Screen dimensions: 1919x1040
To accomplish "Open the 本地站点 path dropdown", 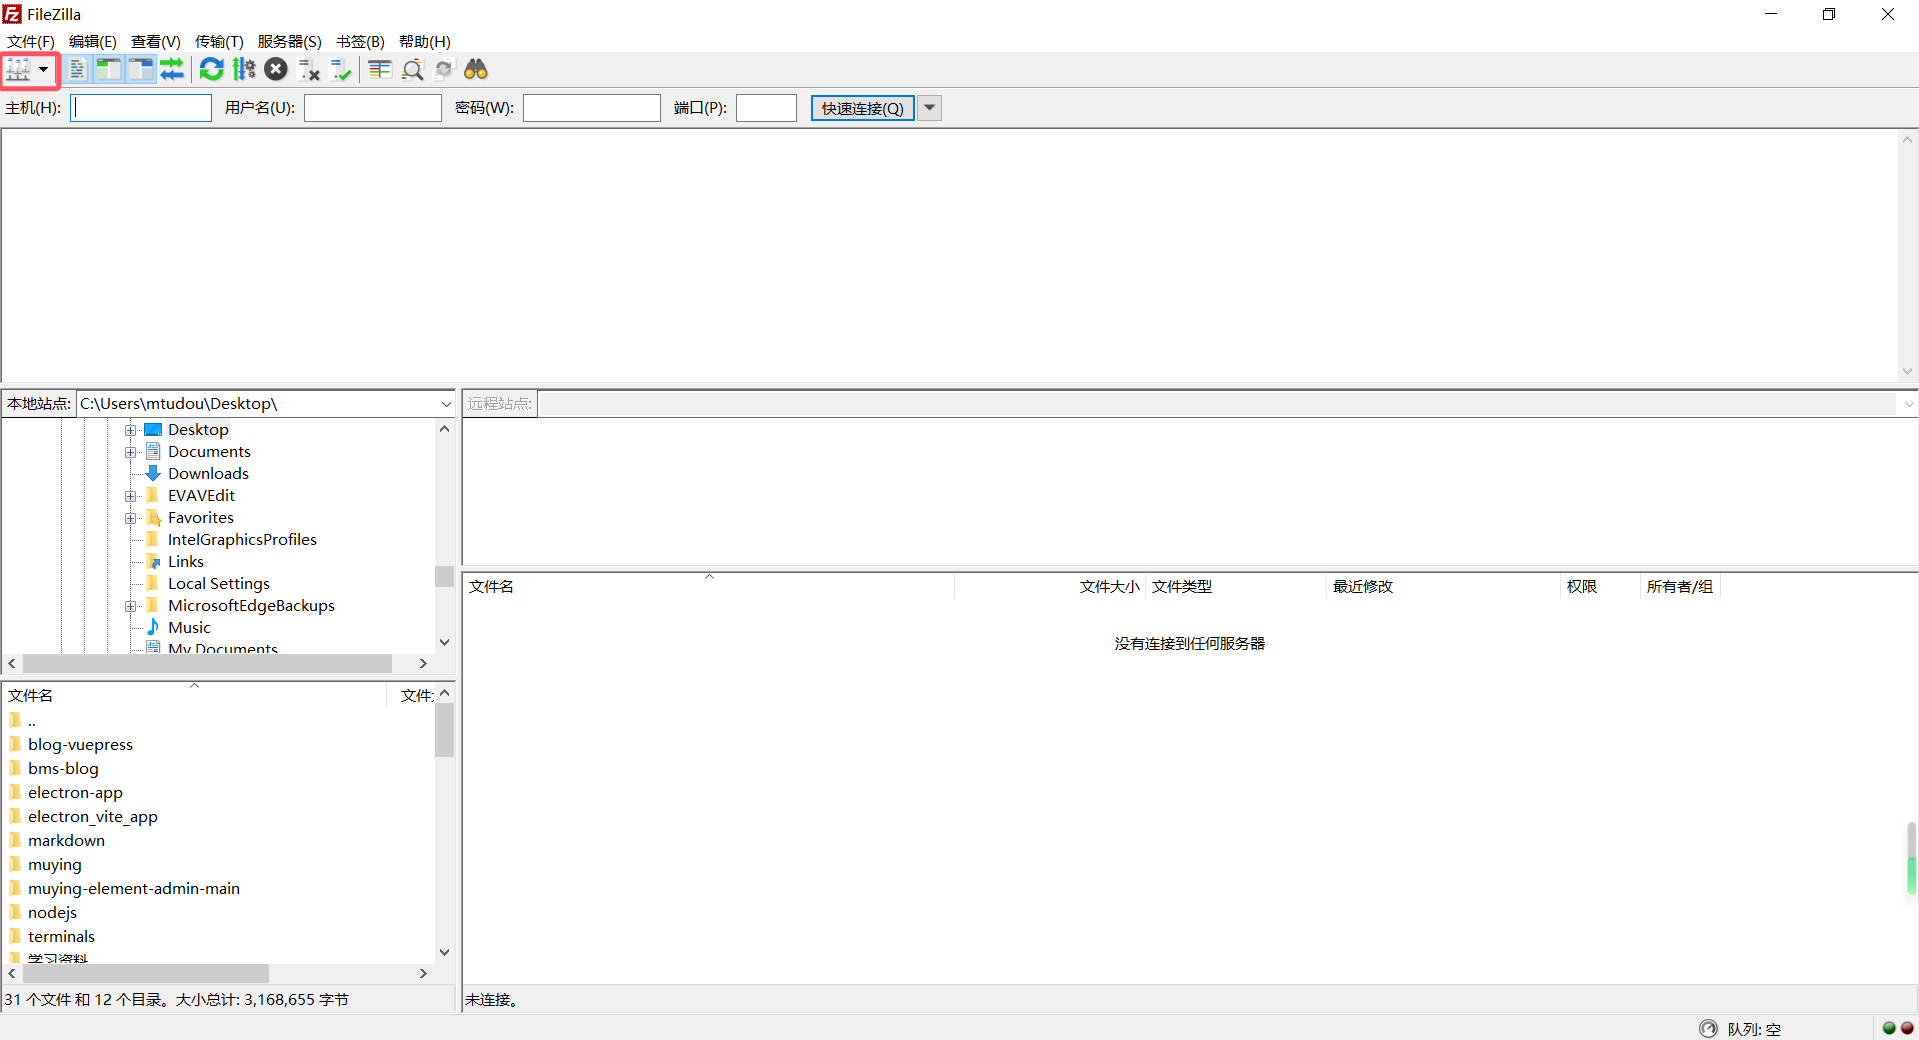I will [x=446, y=404].
